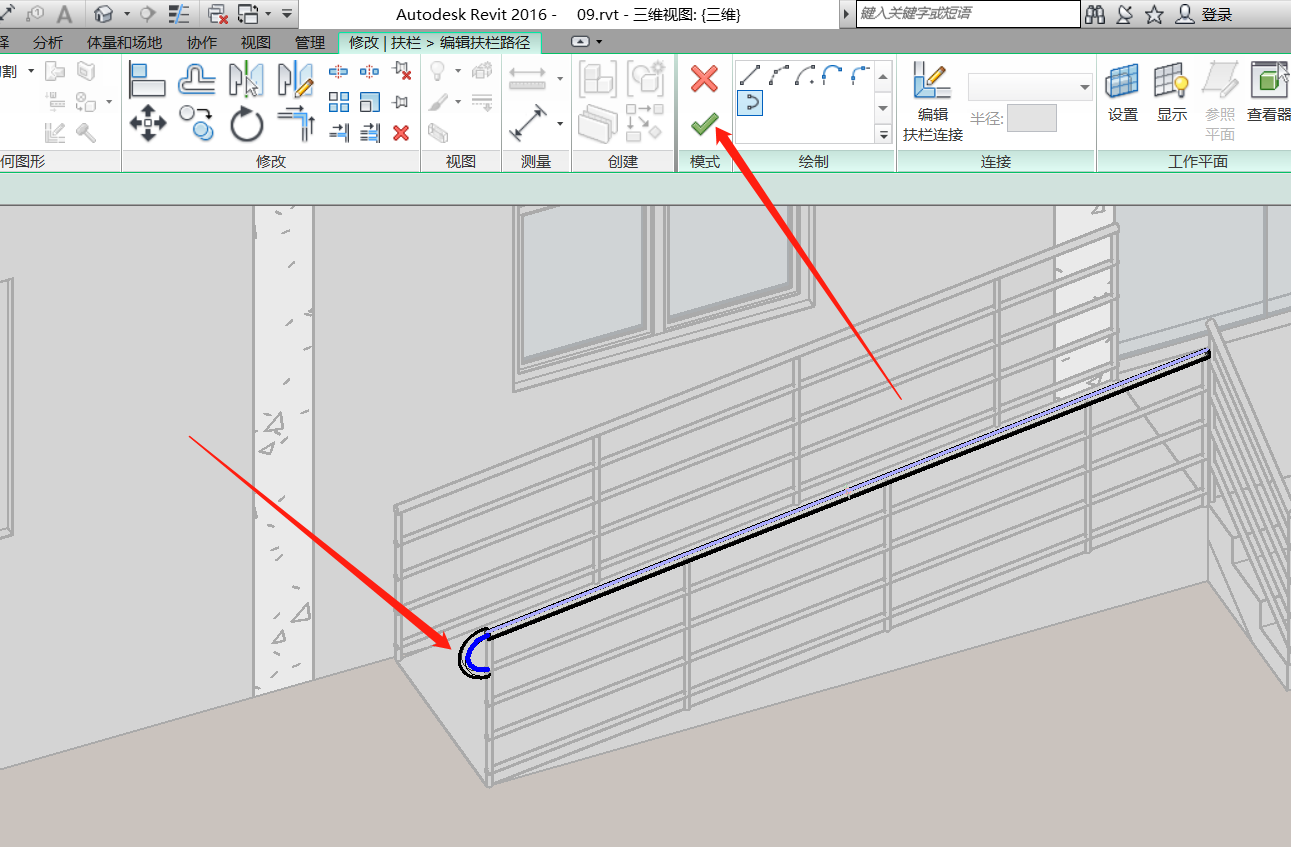Click the green checkmark to finish edit mode
Image resolution: width=1291 pixels, height=847 pixels.
(x=705, y=123)
